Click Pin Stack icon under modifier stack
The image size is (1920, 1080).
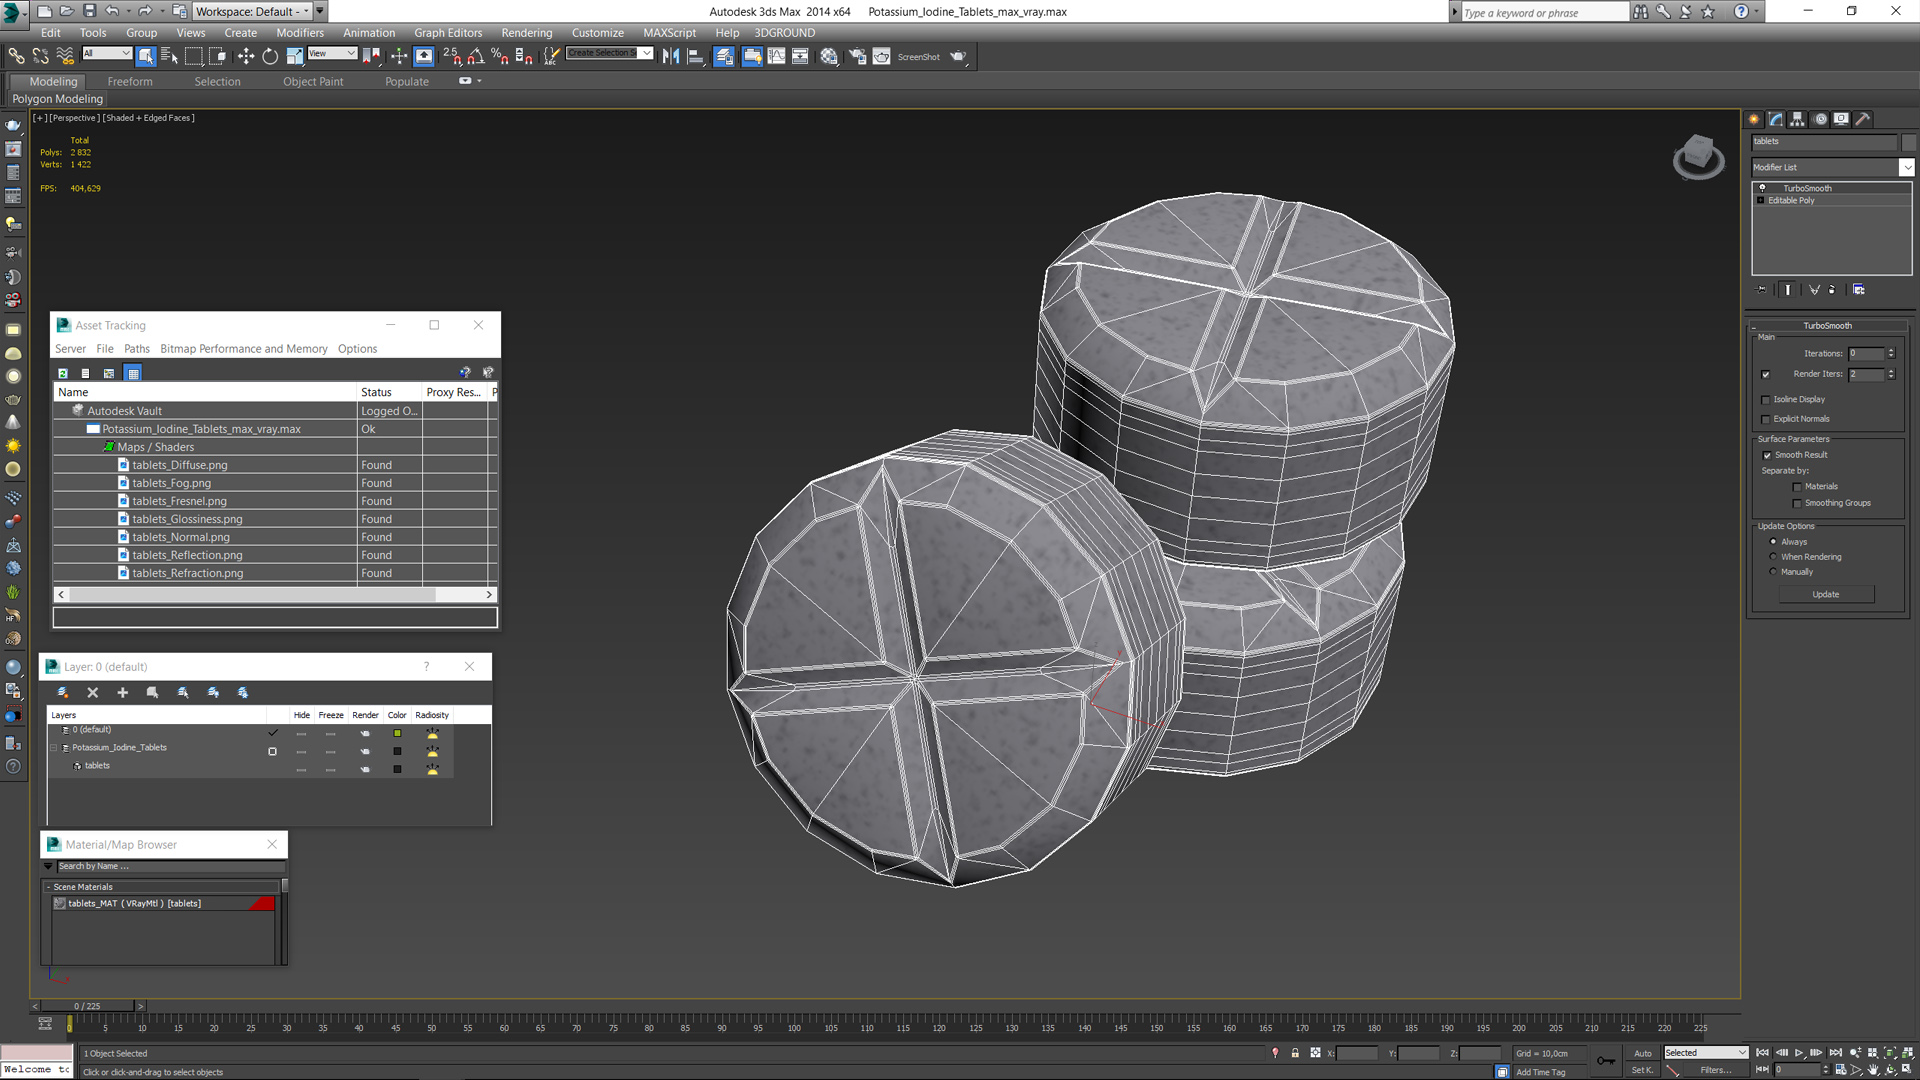point(1762,290)
